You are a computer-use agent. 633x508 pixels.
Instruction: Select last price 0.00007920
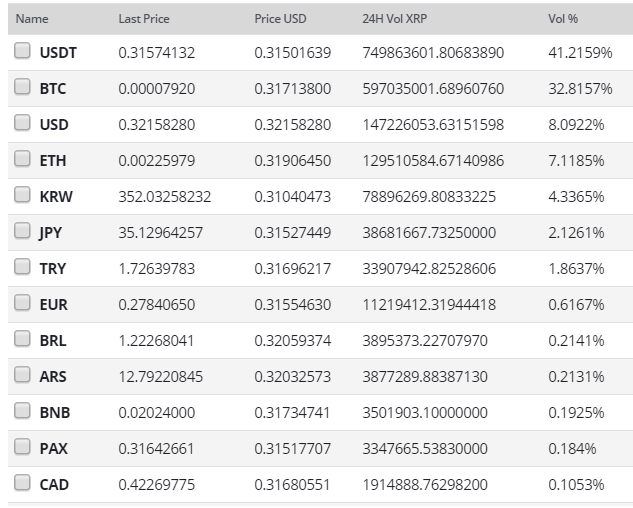(x=157, y=89)
